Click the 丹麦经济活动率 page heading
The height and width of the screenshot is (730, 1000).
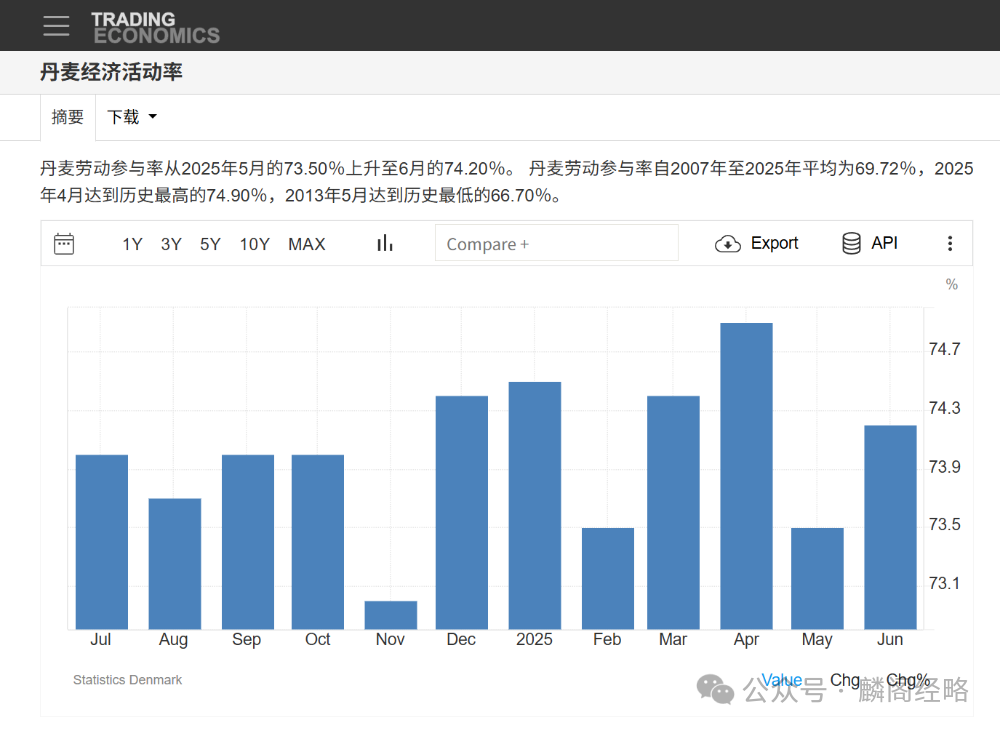[111, 72]
